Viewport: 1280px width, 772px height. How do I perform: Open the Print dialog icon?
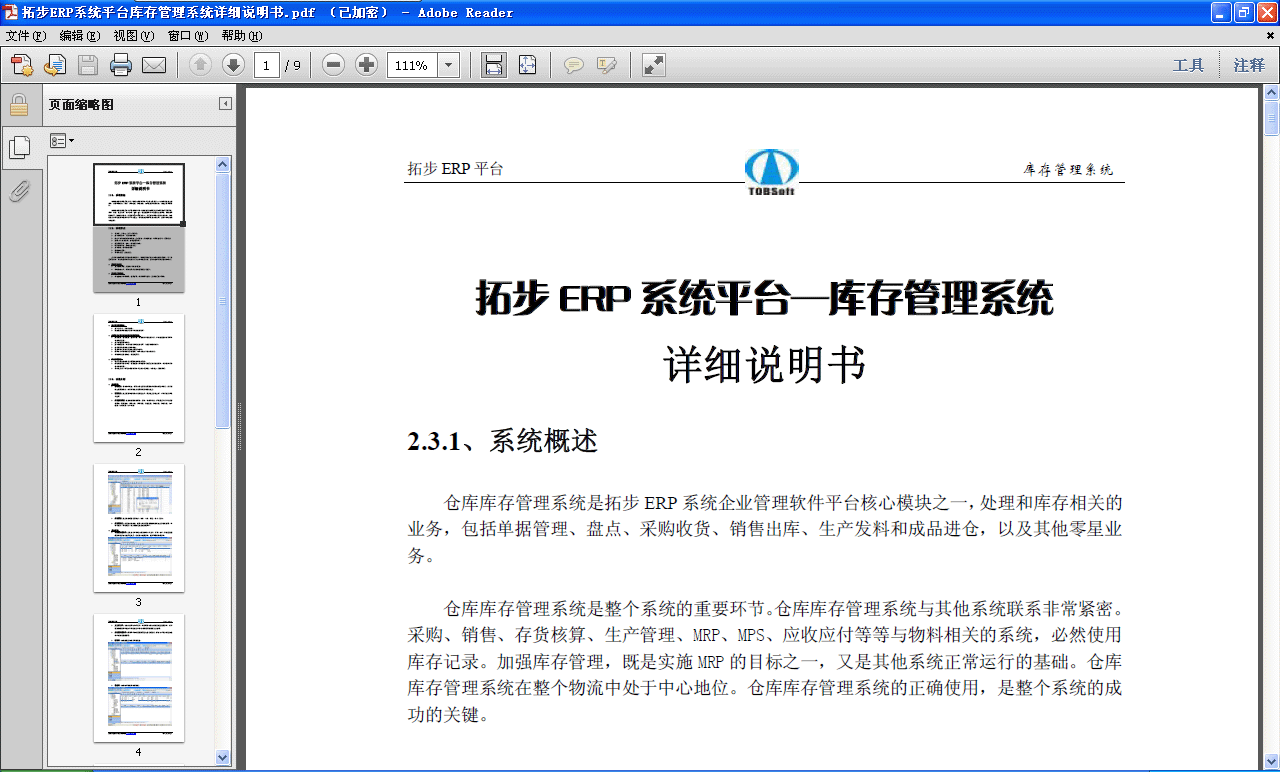tap(120, 64)
